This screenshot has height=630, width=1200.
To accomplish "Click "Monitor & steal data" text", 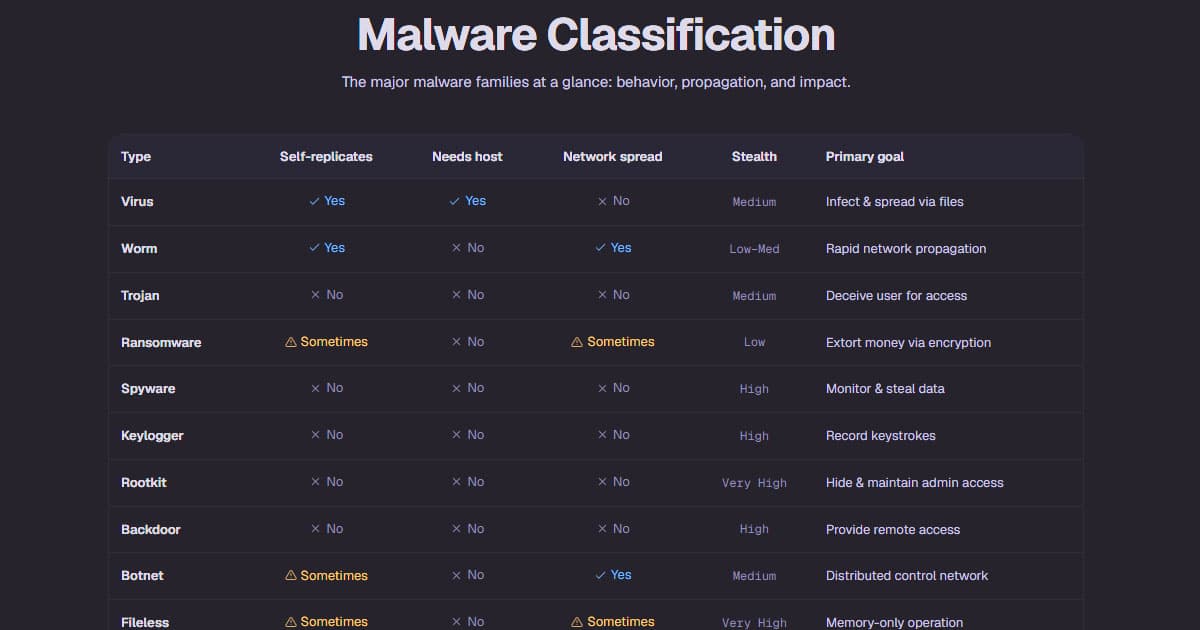I will [x=885, y=388].
